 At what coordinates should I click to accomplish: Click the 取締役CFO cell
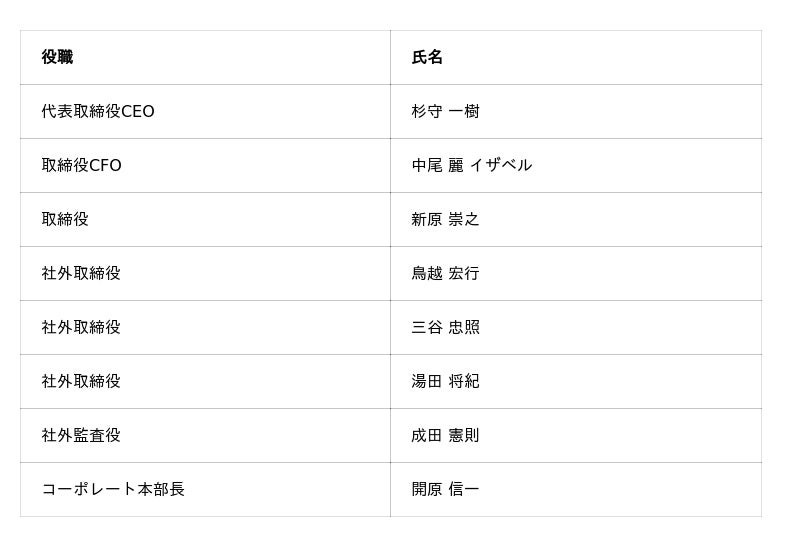[81, 166]
